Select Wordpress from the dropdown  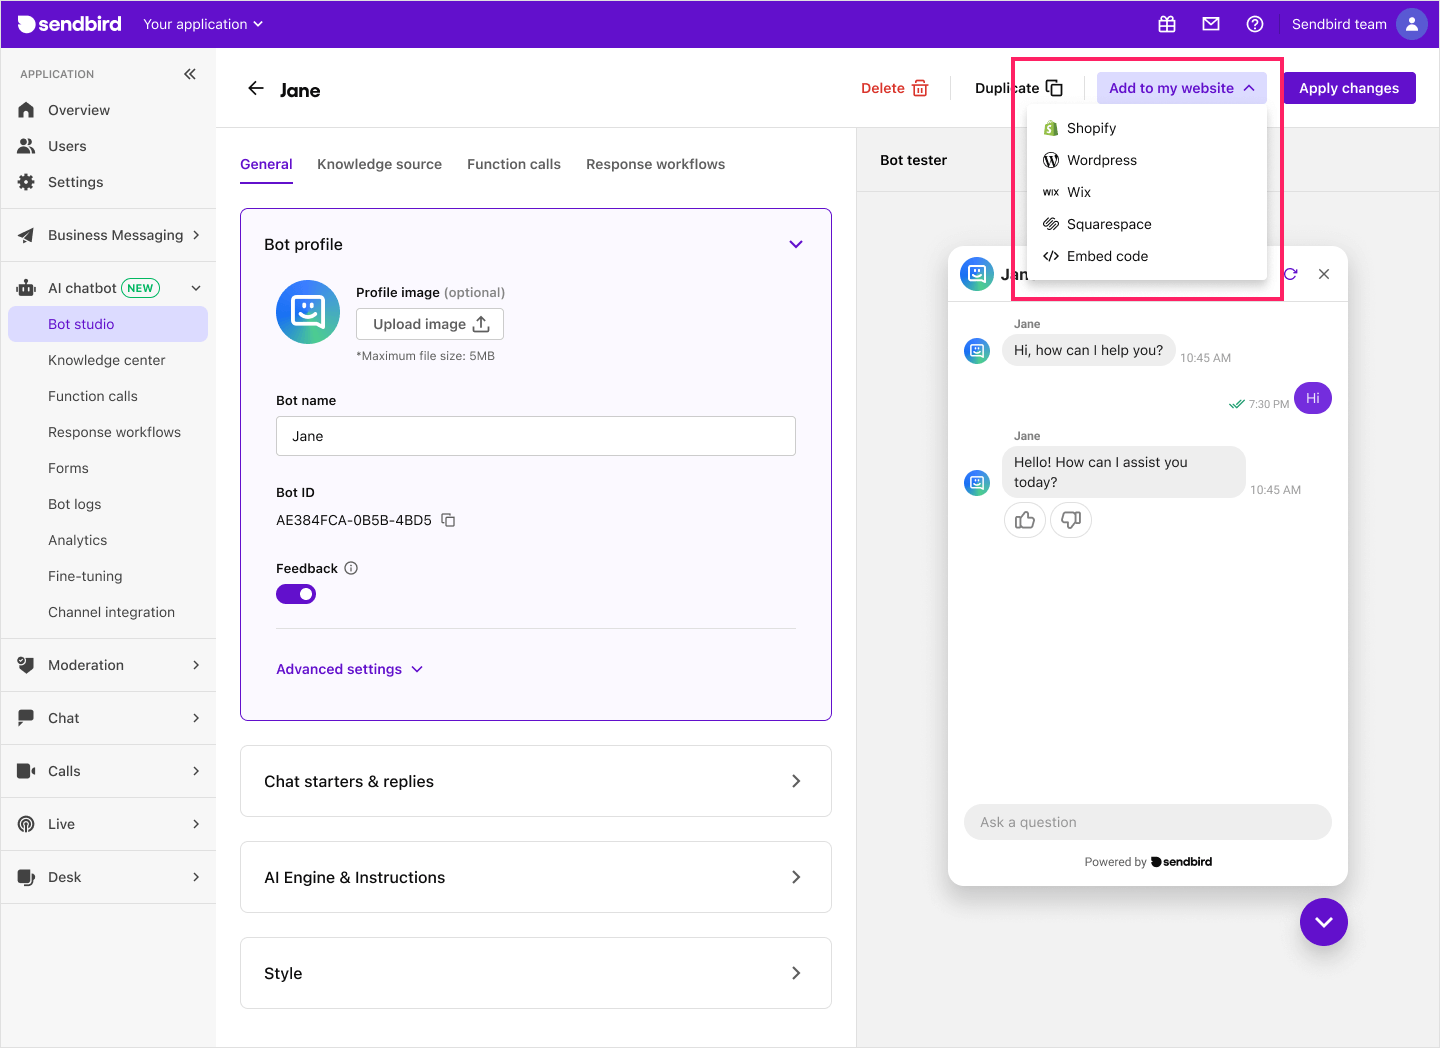(x=1147, y=160)
